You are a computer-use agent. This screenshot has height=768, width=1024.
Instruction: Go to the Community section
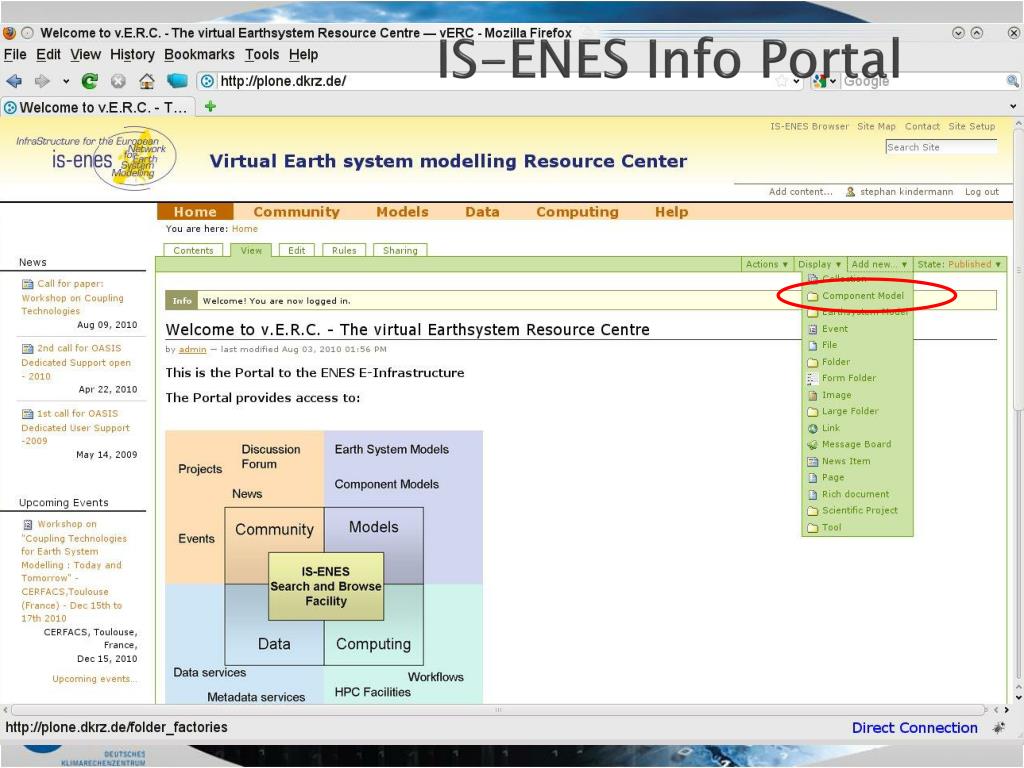click(x=296, y=212)
